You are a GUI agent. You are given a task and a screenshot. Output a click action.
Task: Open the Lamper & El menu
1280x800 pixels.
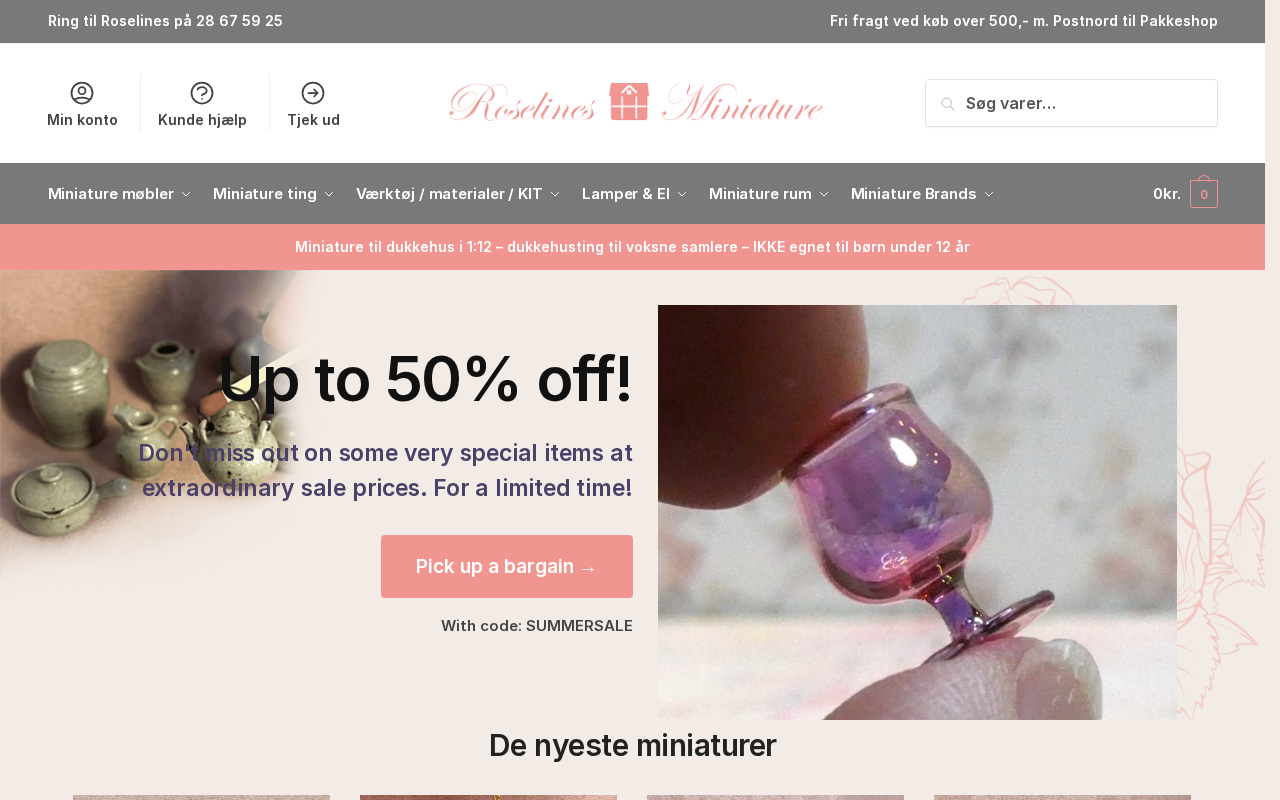click(634, 194)
